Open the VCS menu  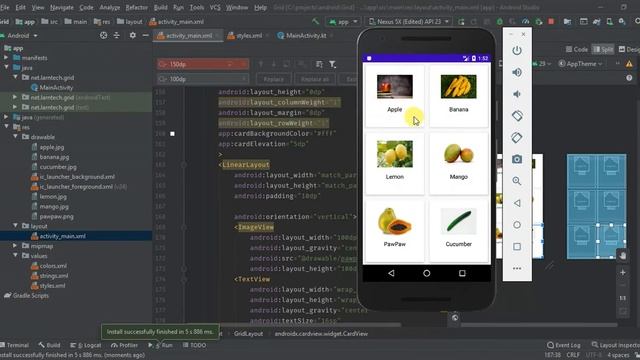(x=215, y=7)
